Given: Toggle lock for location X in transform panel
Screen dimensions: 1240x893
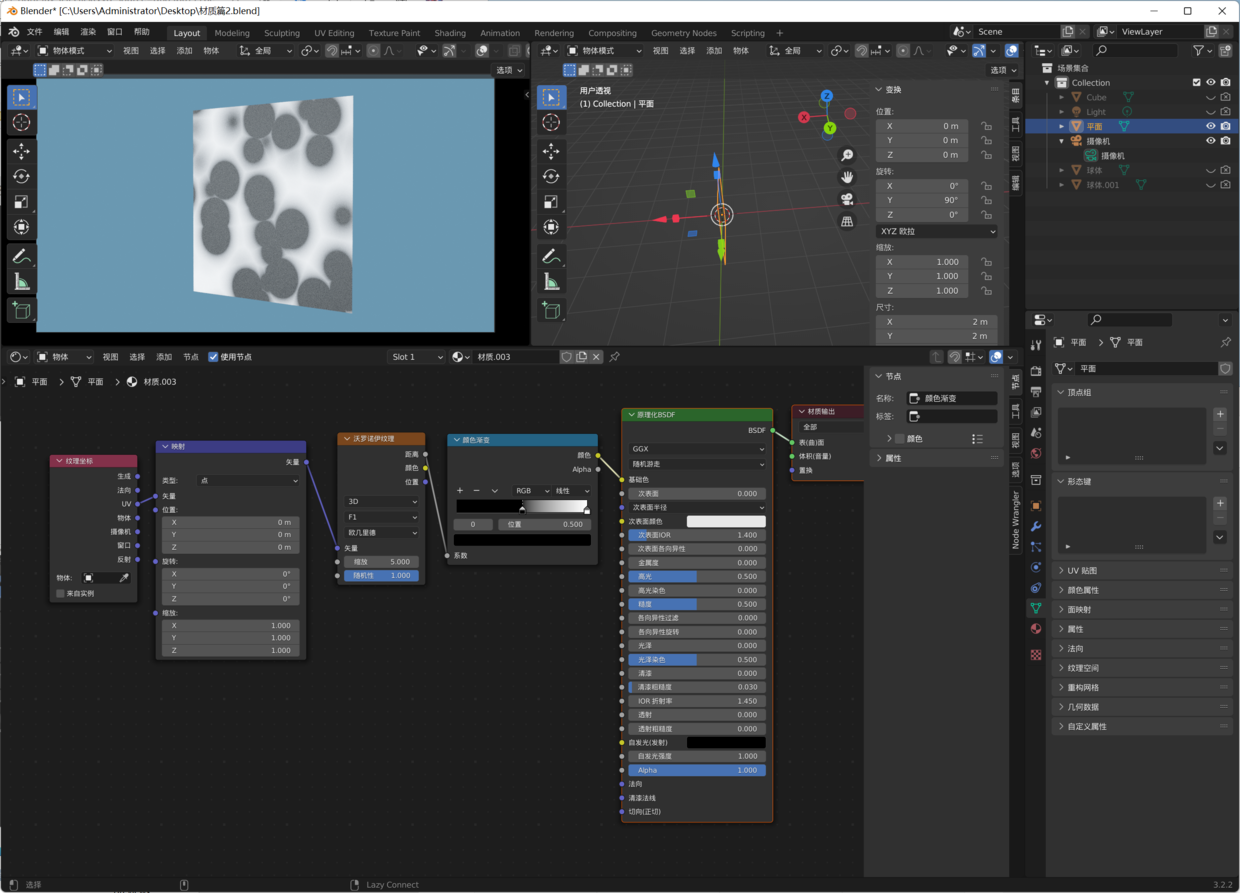Looking at the screenshot, I should pyautogui.click(x=986, y=126).
